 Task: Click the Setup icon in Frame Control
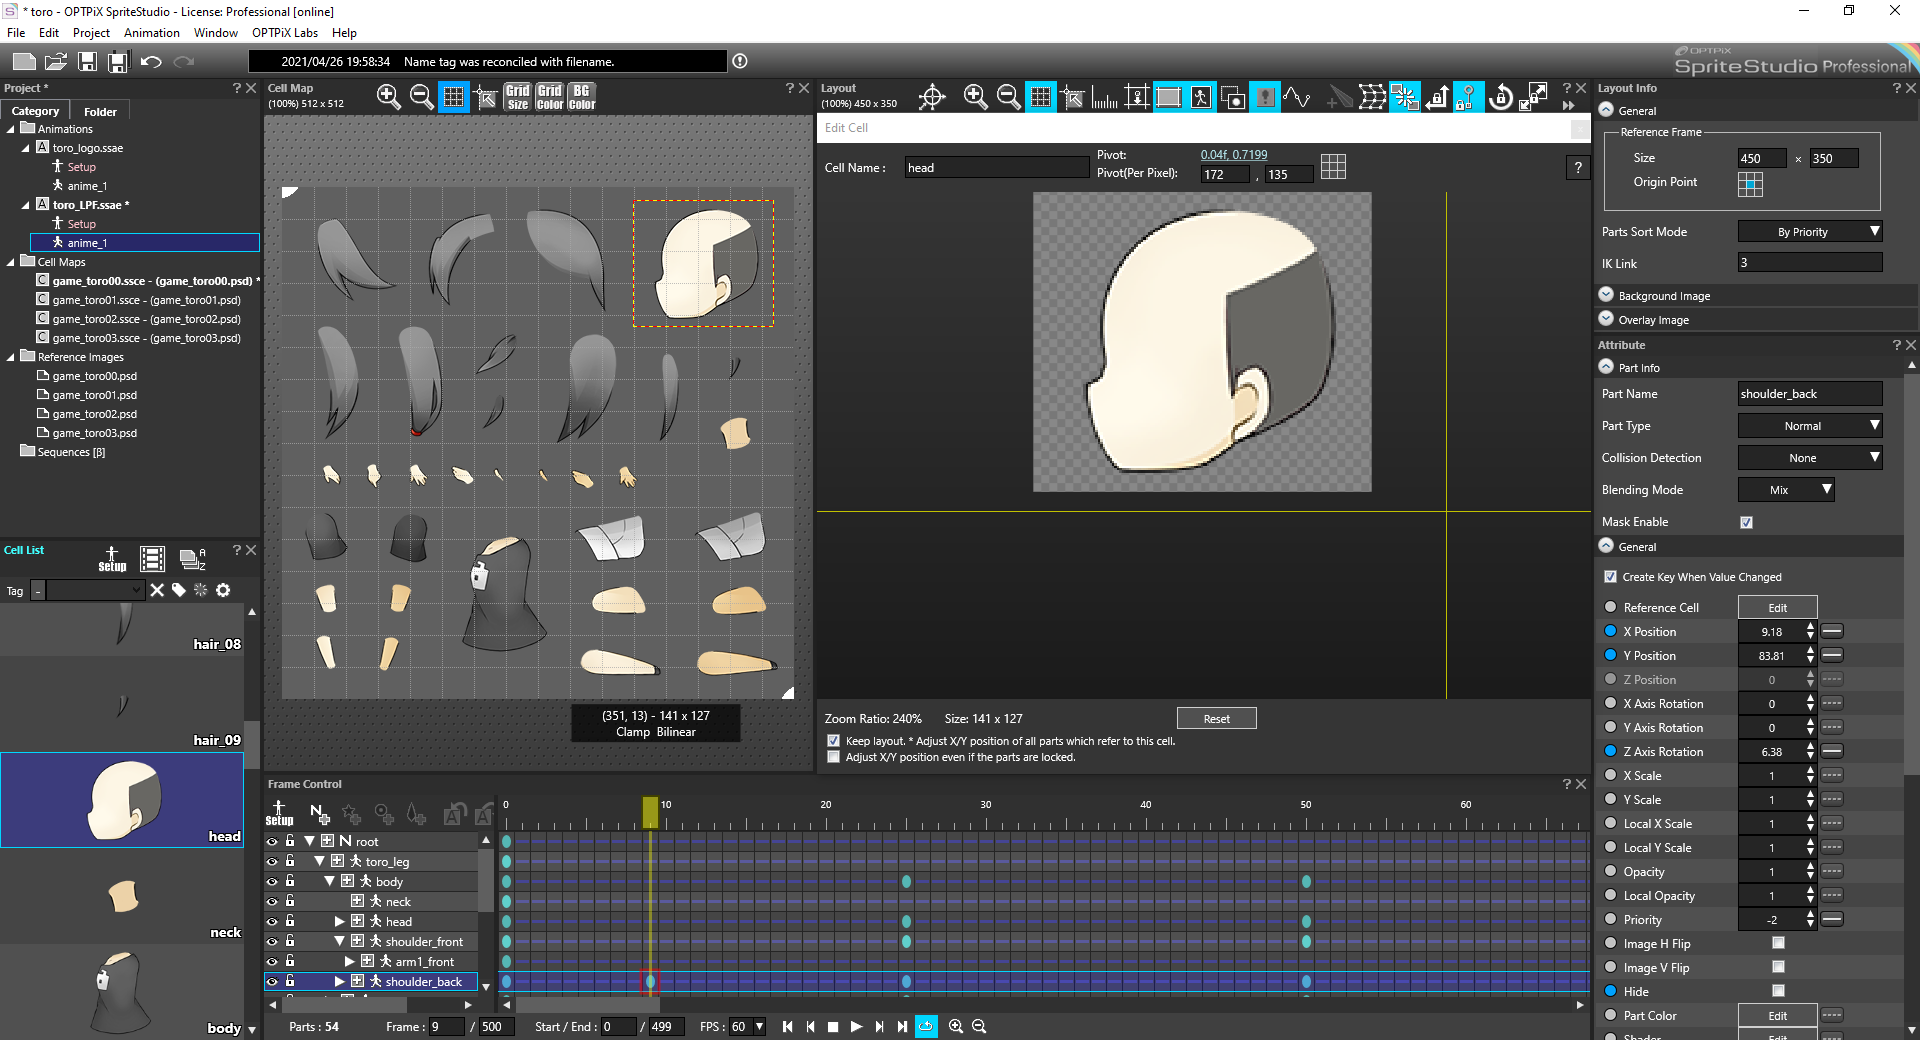(x=279, y=813)
